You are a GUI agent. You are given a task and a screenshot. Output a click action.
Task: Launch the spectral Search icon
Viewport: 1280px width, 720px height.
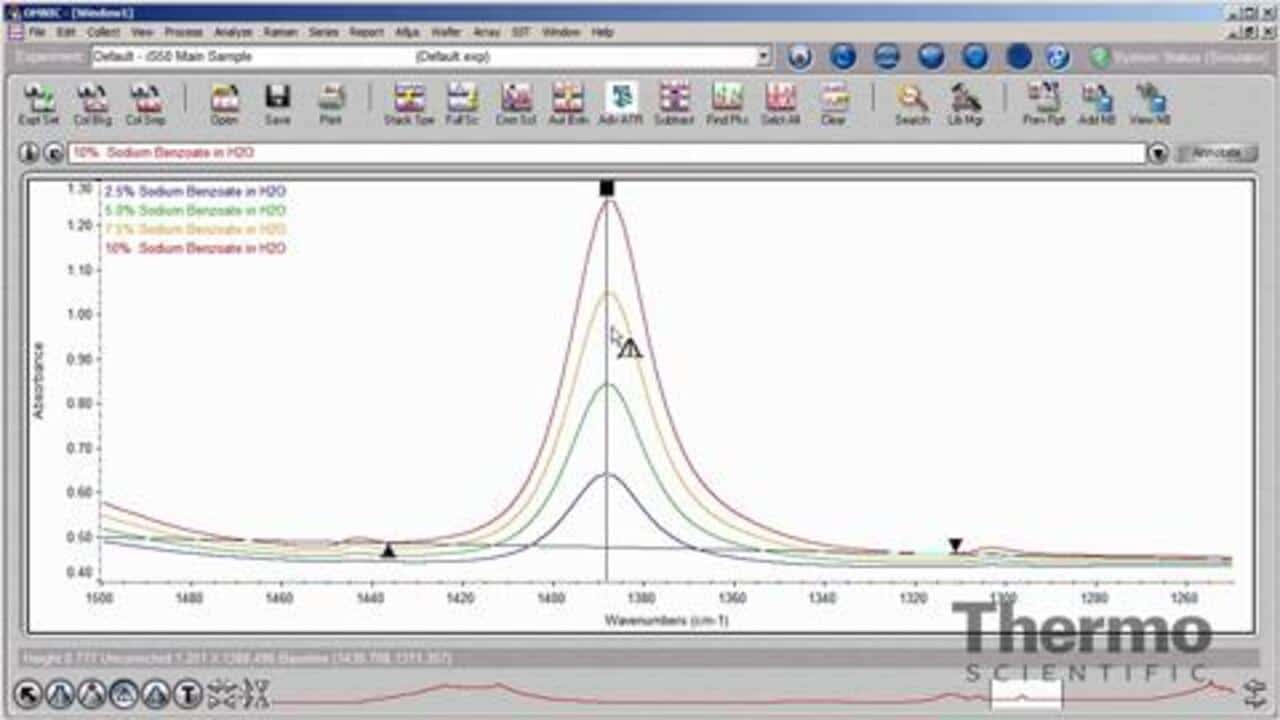tap(911, 103)
